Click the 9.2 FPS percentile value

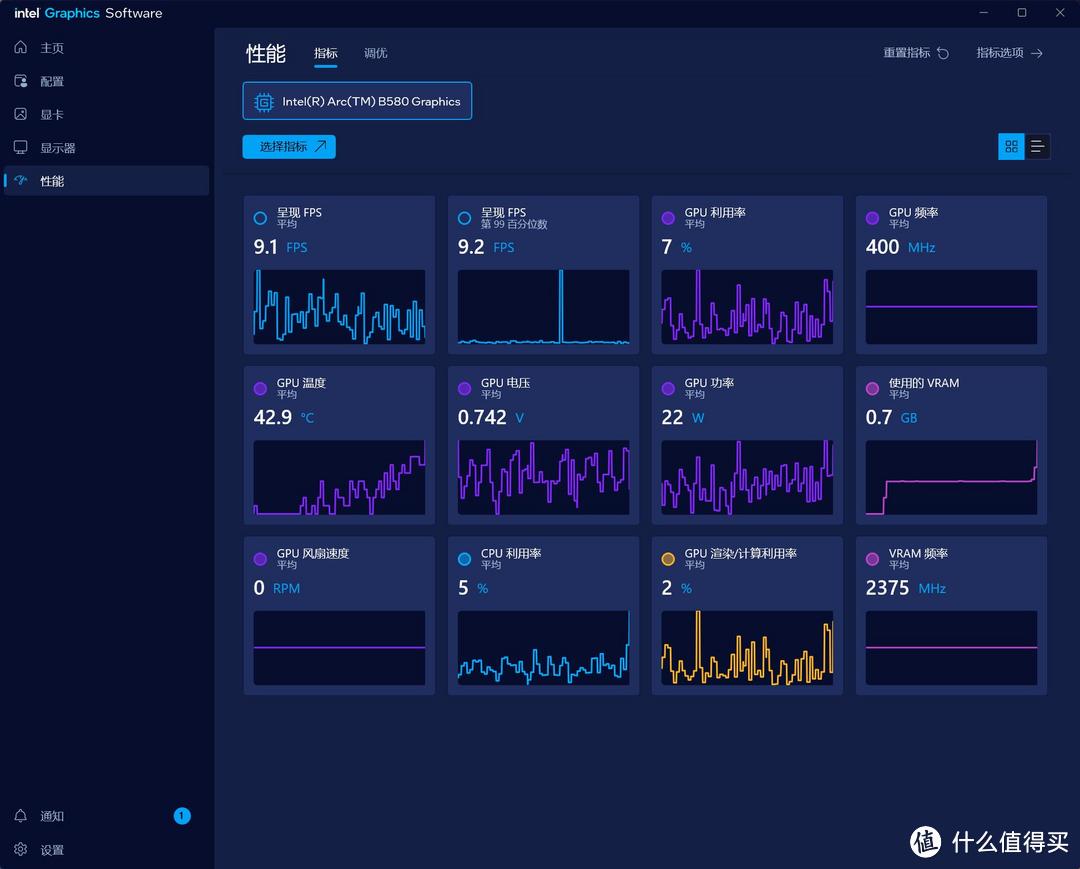tap(486, 247)
